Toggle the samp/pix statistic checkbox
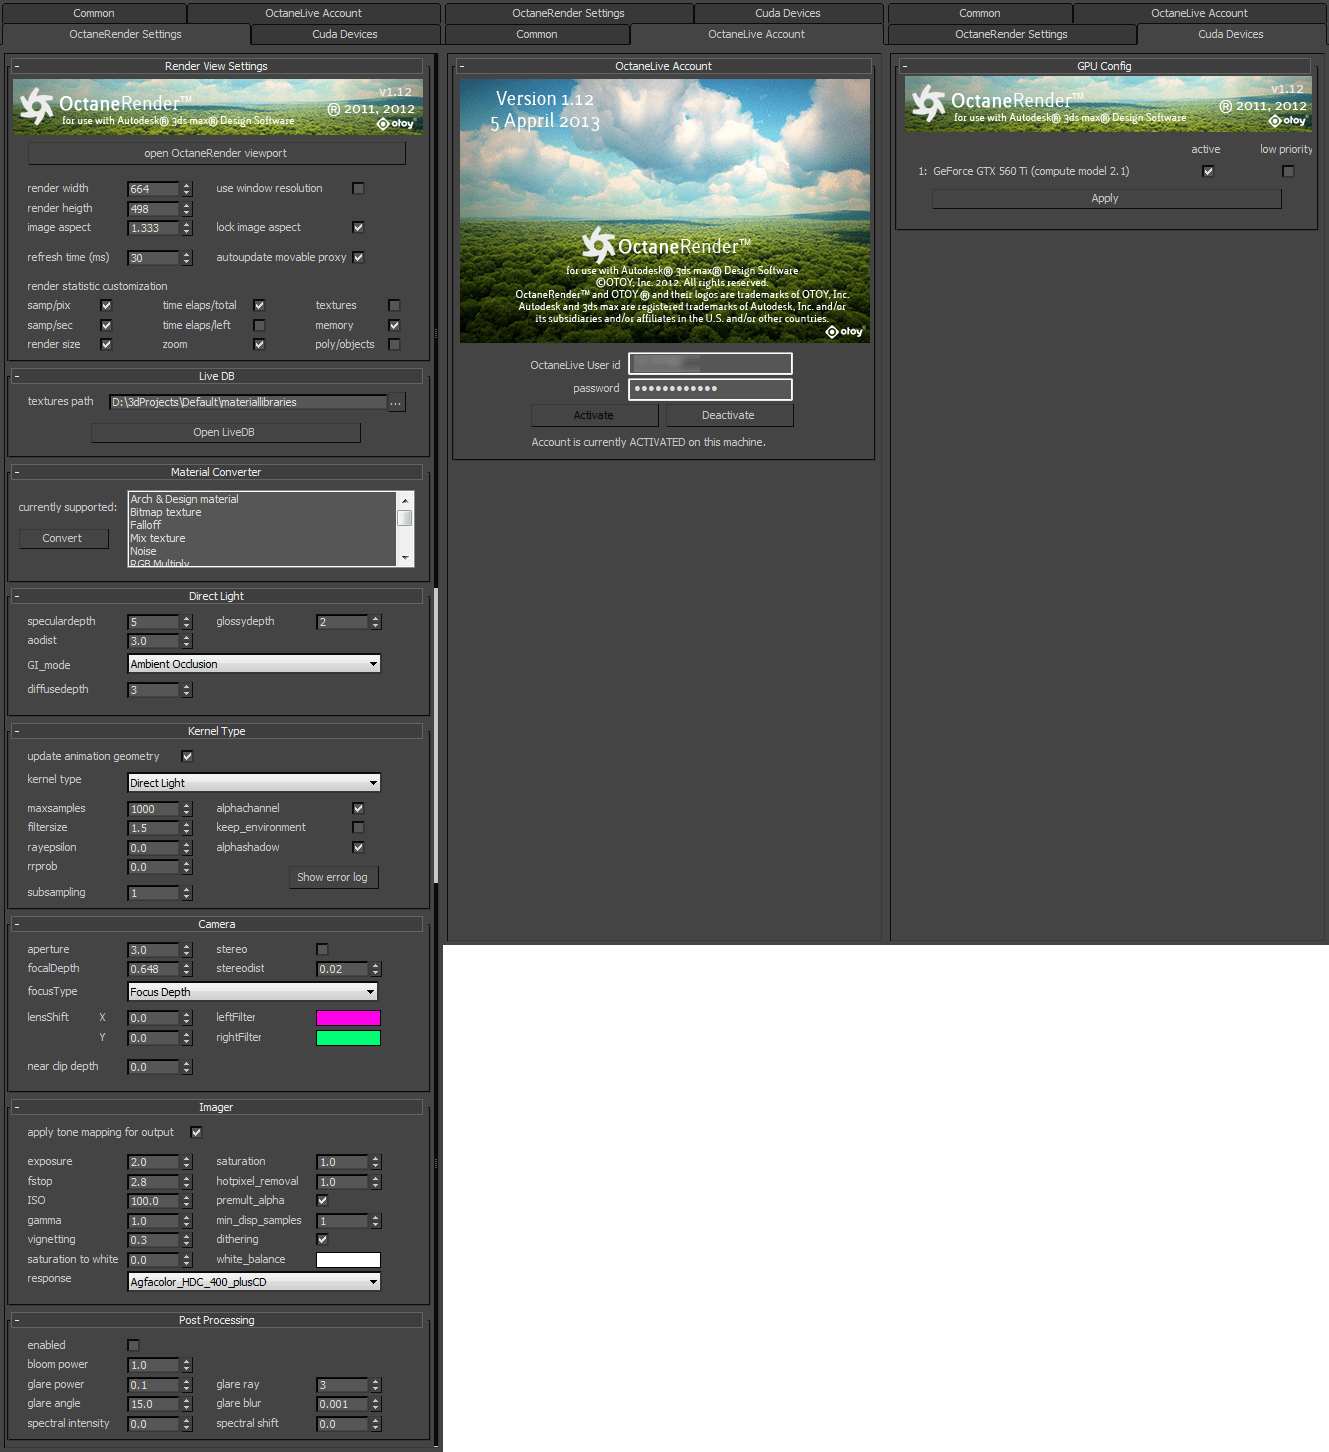 [x=106, y=305]
